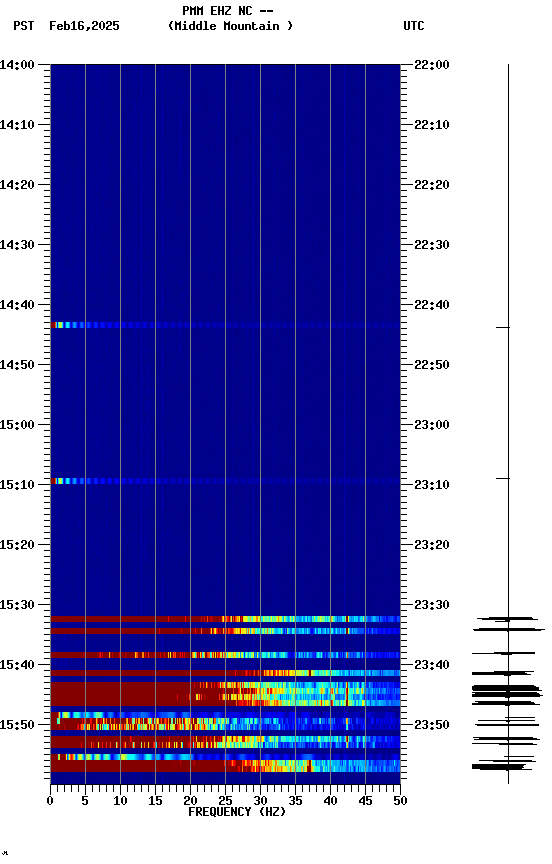Click the '5' frequency tick label
The image size is (552, 864).
(x=85, y=801)
